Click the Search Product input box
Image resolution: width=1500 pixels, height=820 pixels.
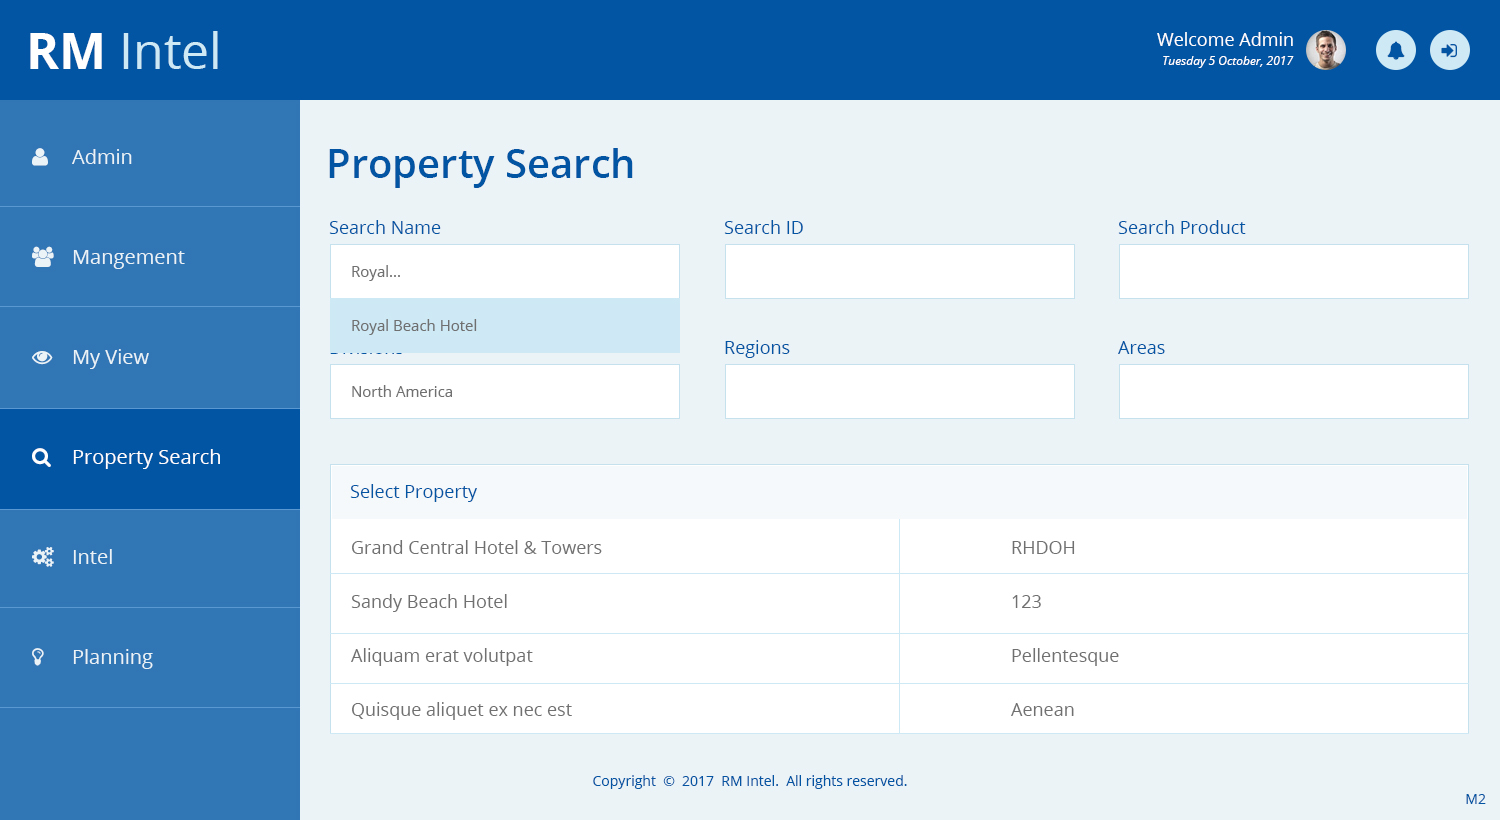point(1292,271)
